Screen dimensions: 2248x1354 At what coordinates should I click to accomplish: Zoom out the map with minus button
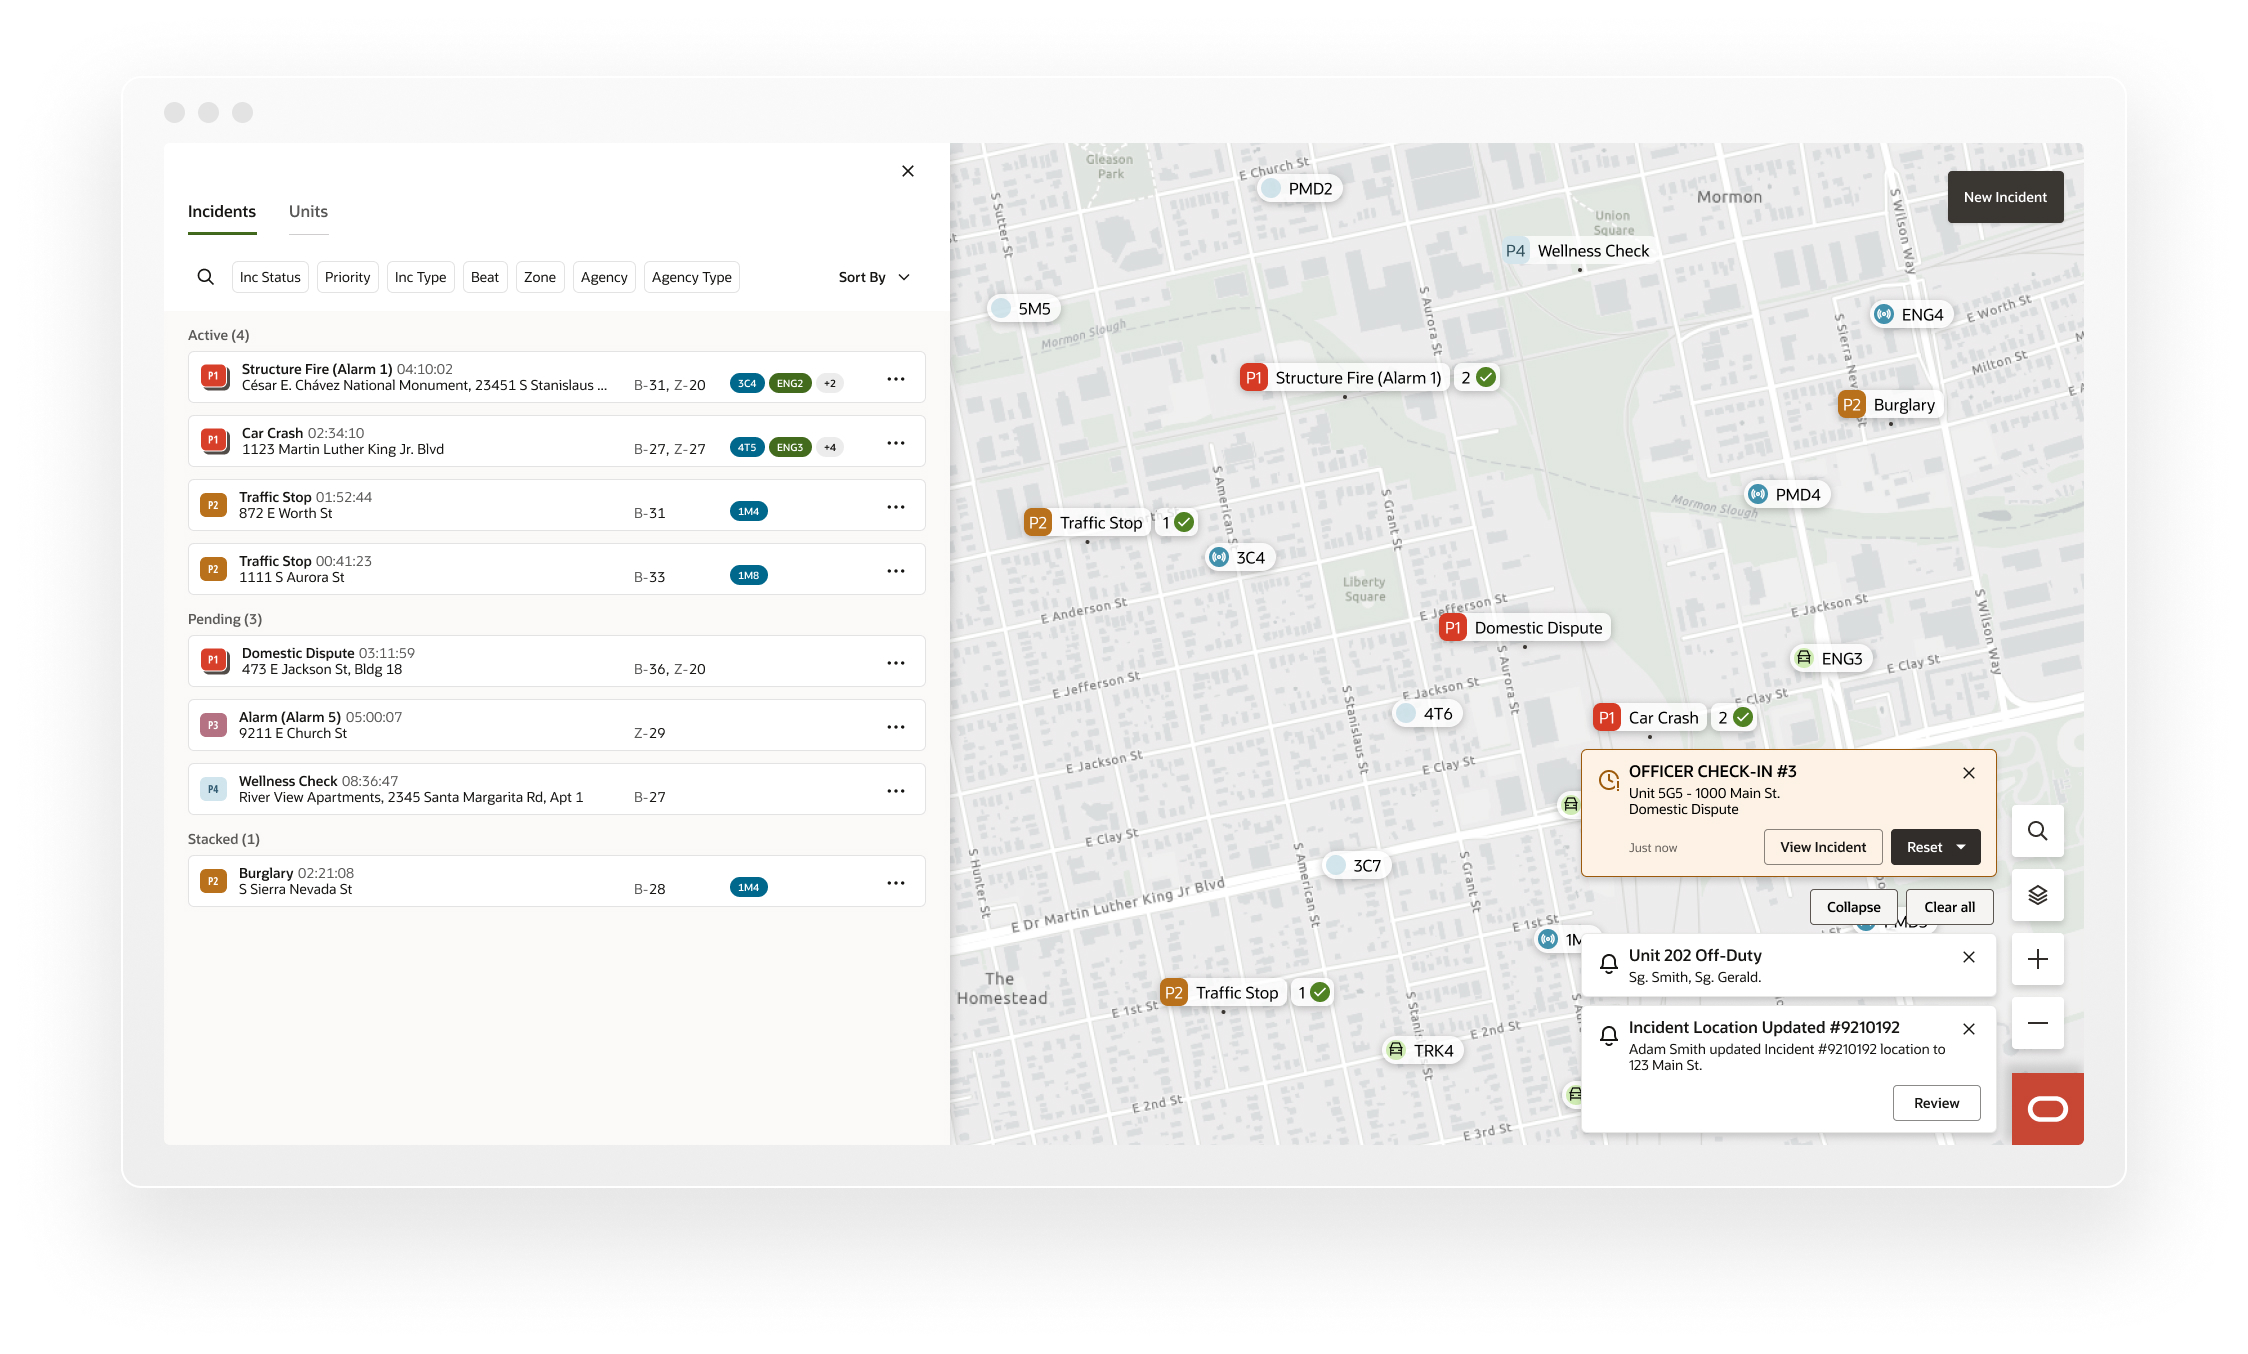[x=2038, y=1023]
